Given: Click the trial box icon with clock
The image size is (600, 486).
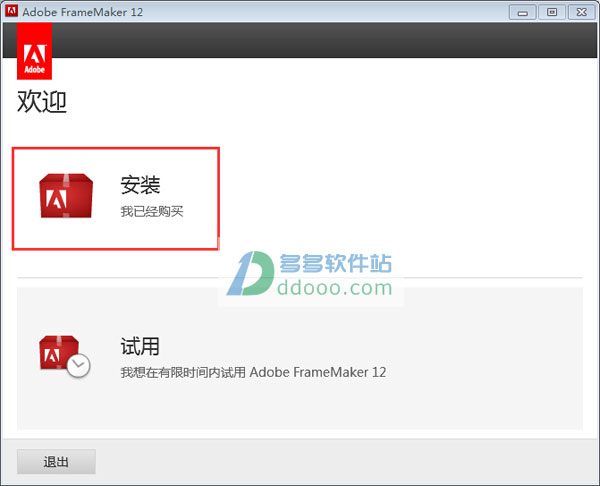Looking at the screenshot, I should coord(65,356).
